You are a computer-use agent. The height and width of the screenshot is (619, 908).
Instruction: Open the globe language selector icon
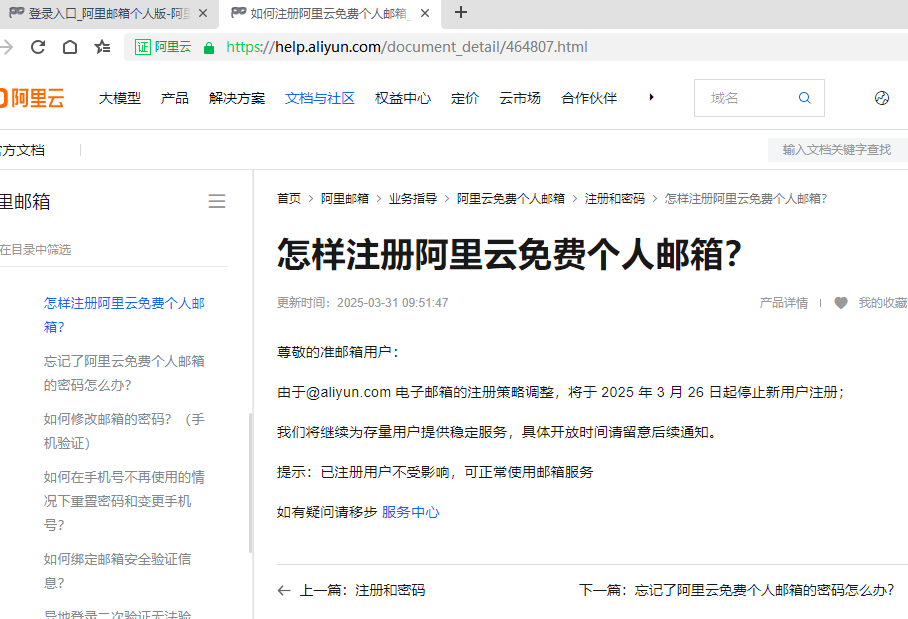click(882, 98)
